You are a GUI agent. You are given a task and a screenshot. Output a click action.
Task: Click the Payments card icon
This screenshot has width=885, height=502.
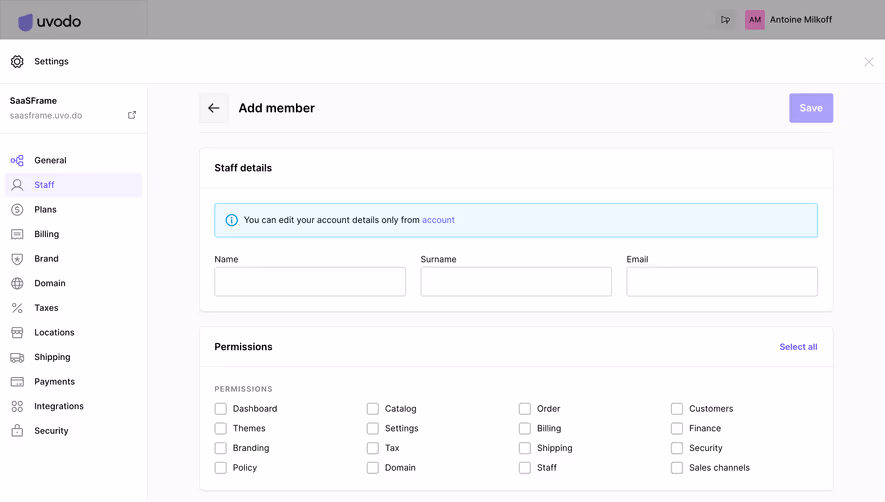[17, 382]
